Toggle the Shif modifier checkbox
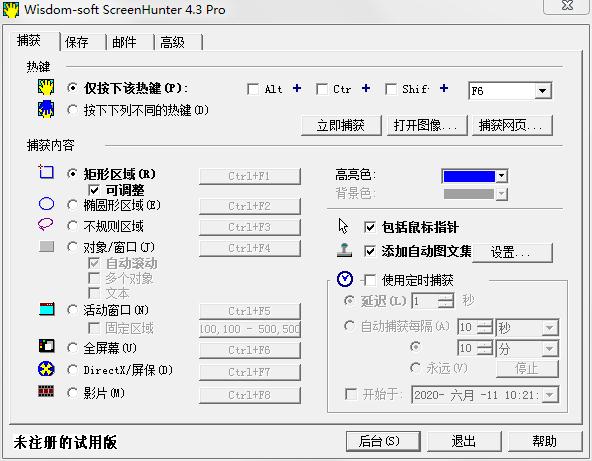Image resolution: width=592 pixels, height=461 pixels. [x=391, y=89]
